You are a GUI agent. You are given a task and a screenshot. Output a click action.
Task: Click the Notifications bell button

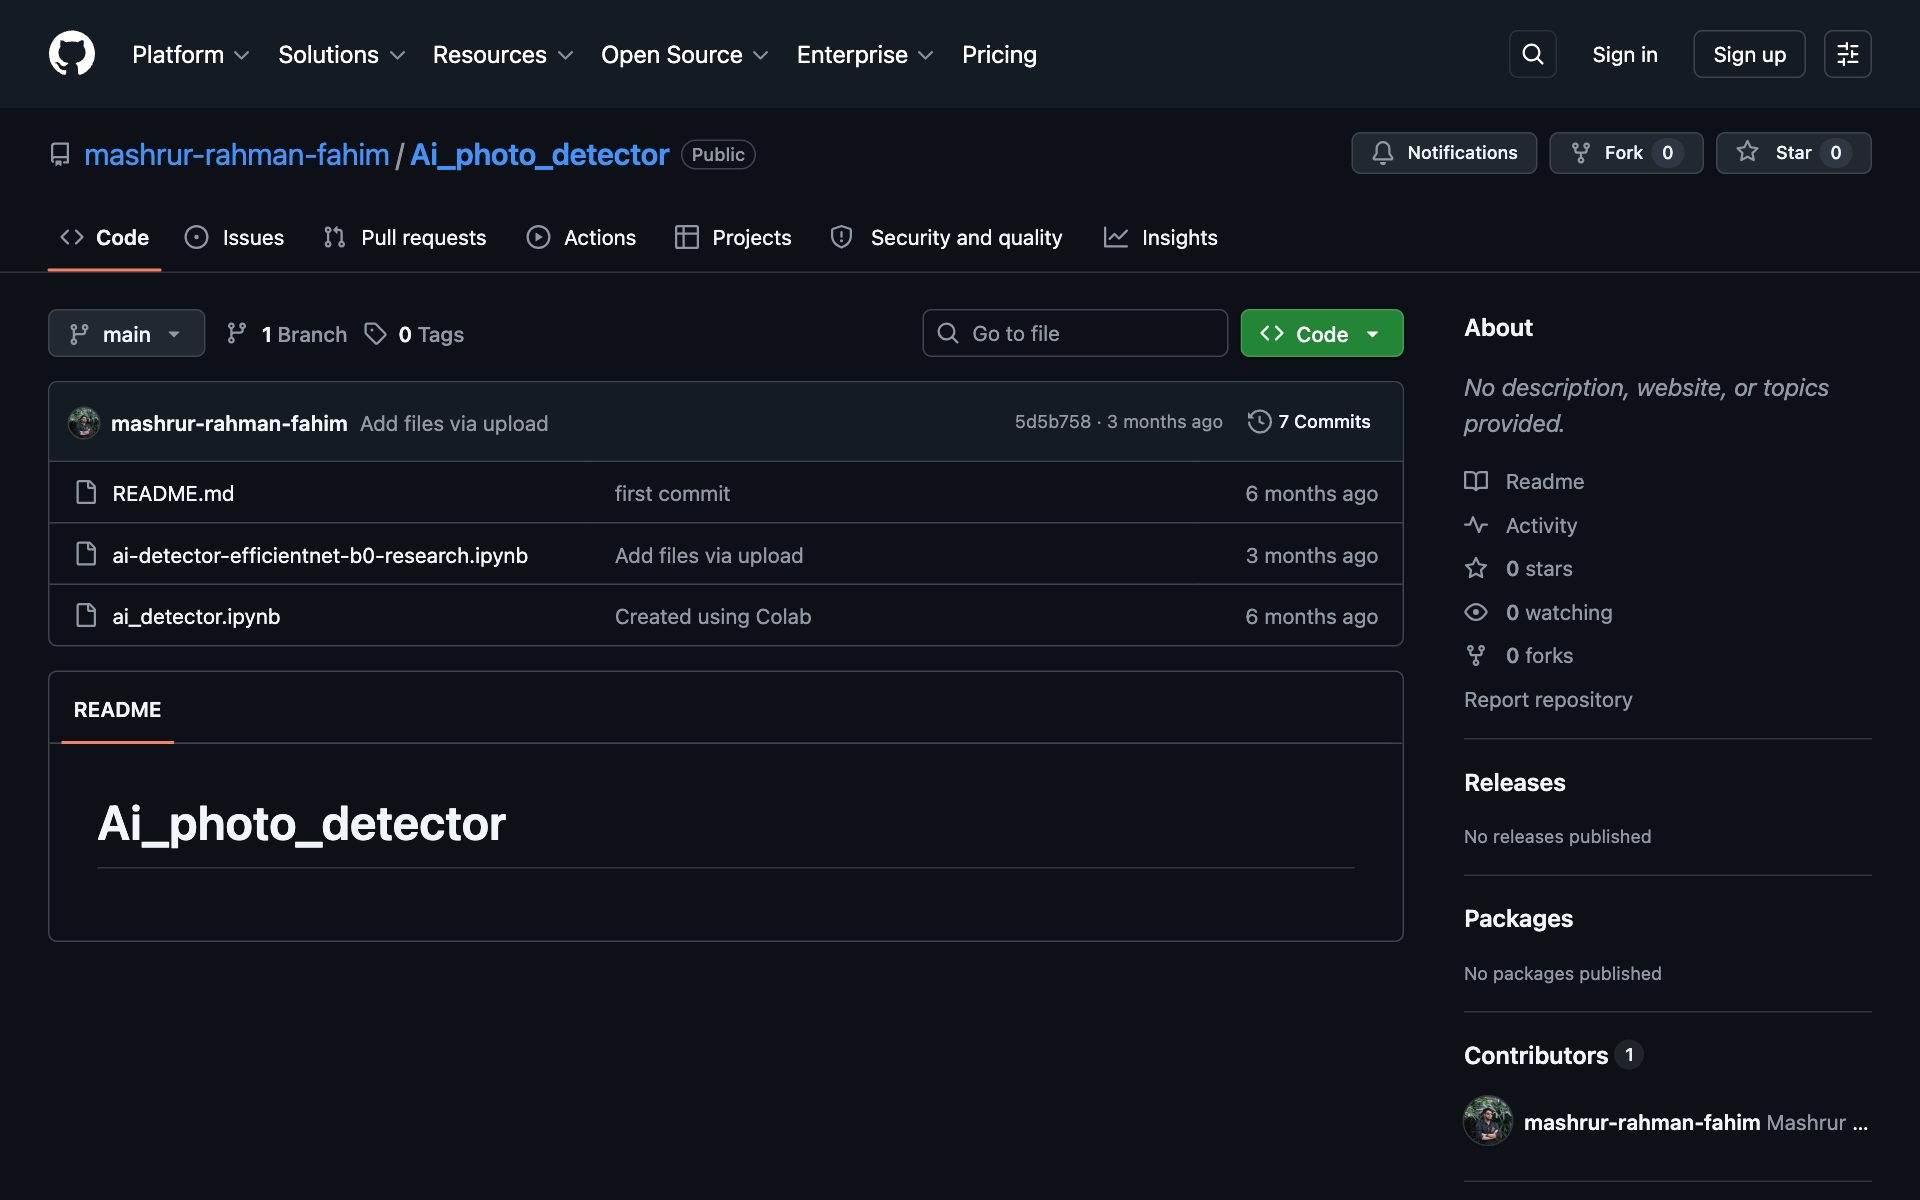(1444, 153)
